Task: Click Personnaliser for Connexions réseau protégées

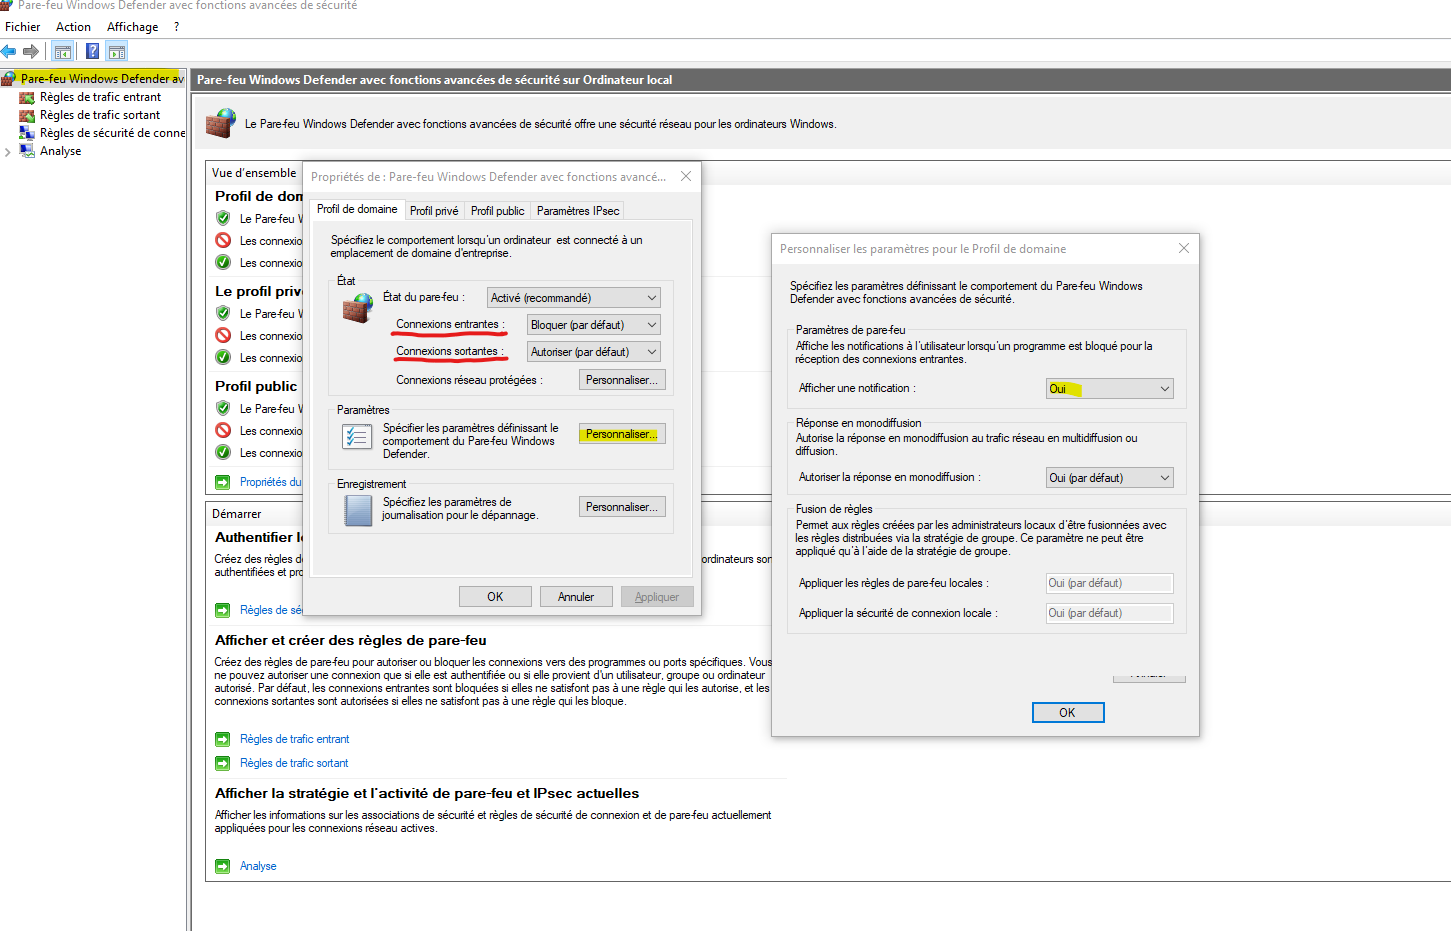Action: point(622,380)
